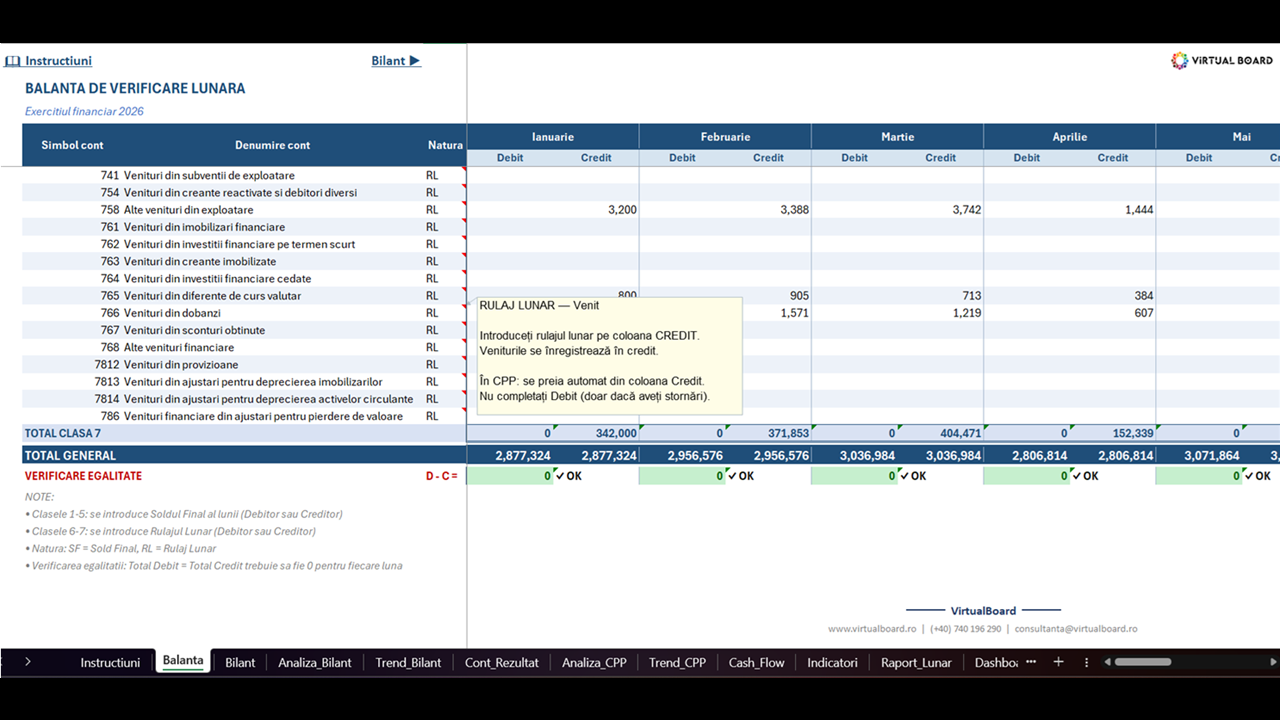Open the Instructiuni link with the book icon
Image resolution: width=1280 pixels, height=720 pixels.
coord(48,61)
